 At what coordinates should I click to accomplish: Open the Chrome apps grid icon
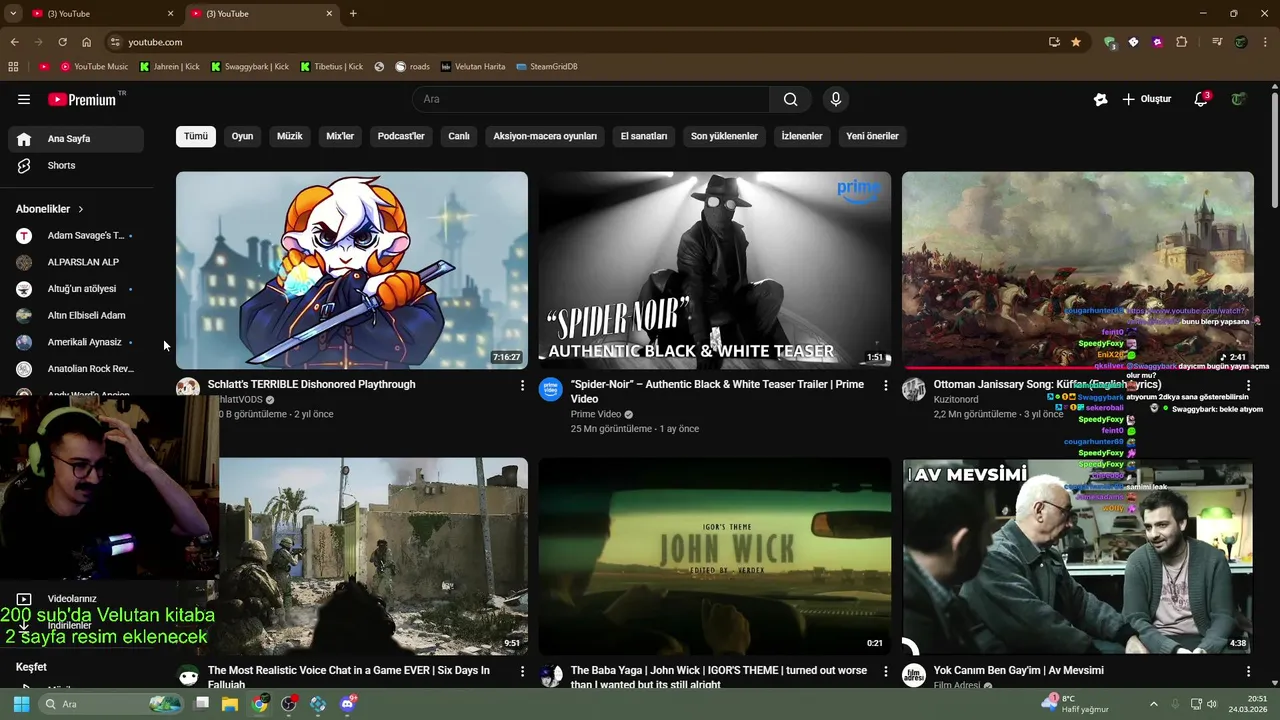point(13,67)
